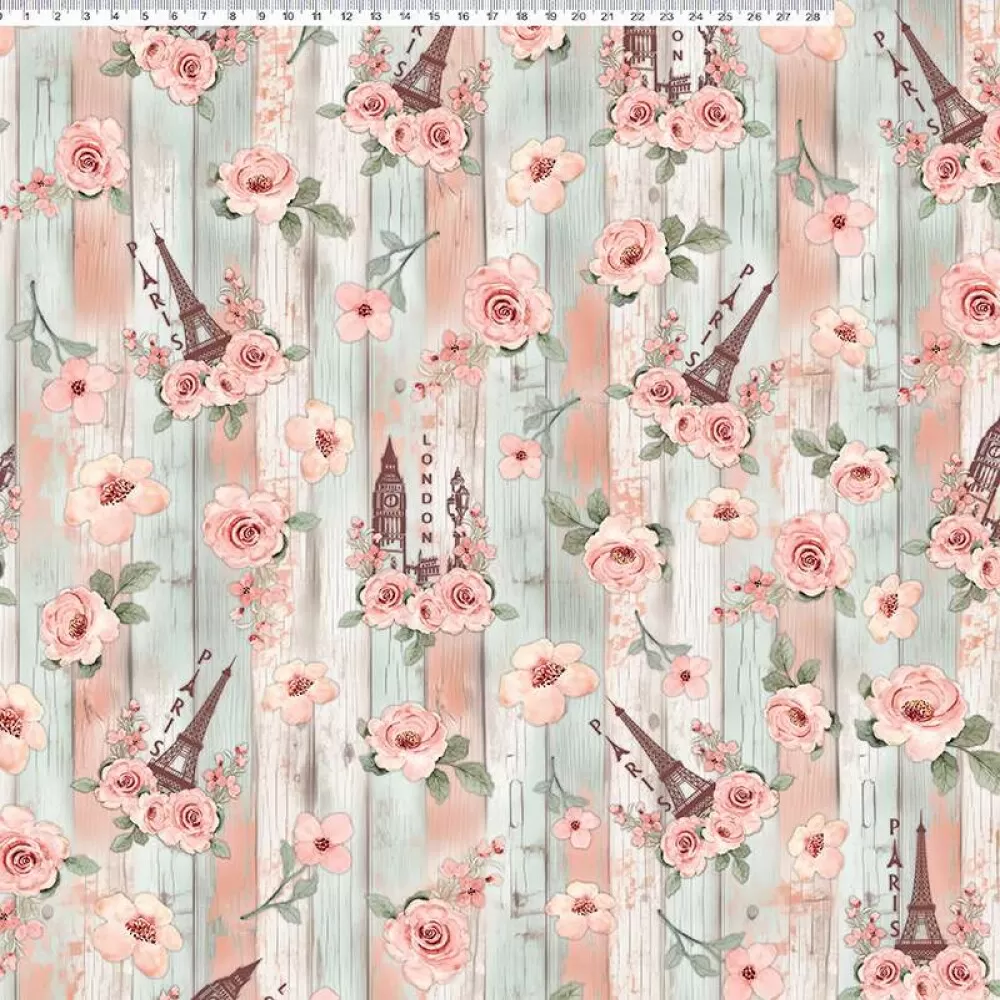Click the ruler mark labeled 18

click(521, 17)
